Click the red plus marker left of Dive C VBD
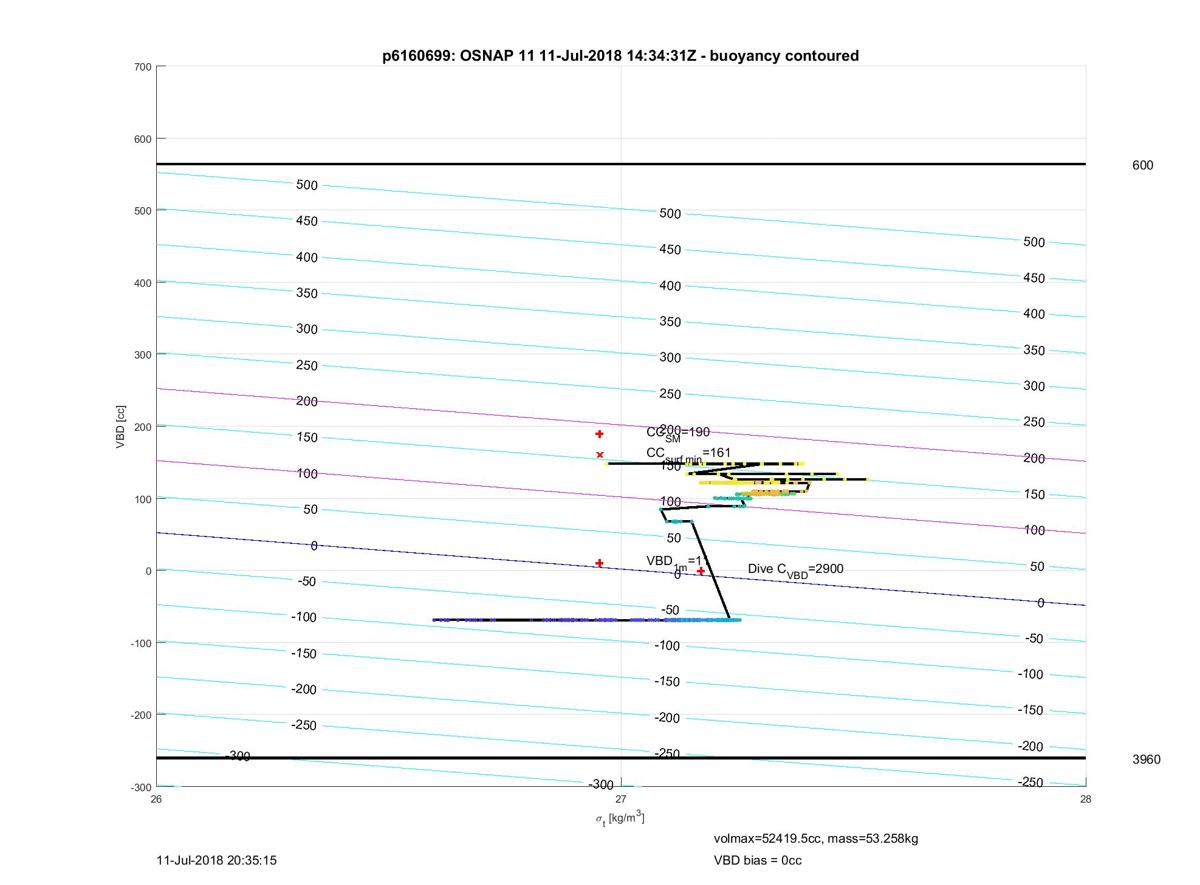Image resolution: width=1200 pixels, height=885 pixels. click(701, 571)
